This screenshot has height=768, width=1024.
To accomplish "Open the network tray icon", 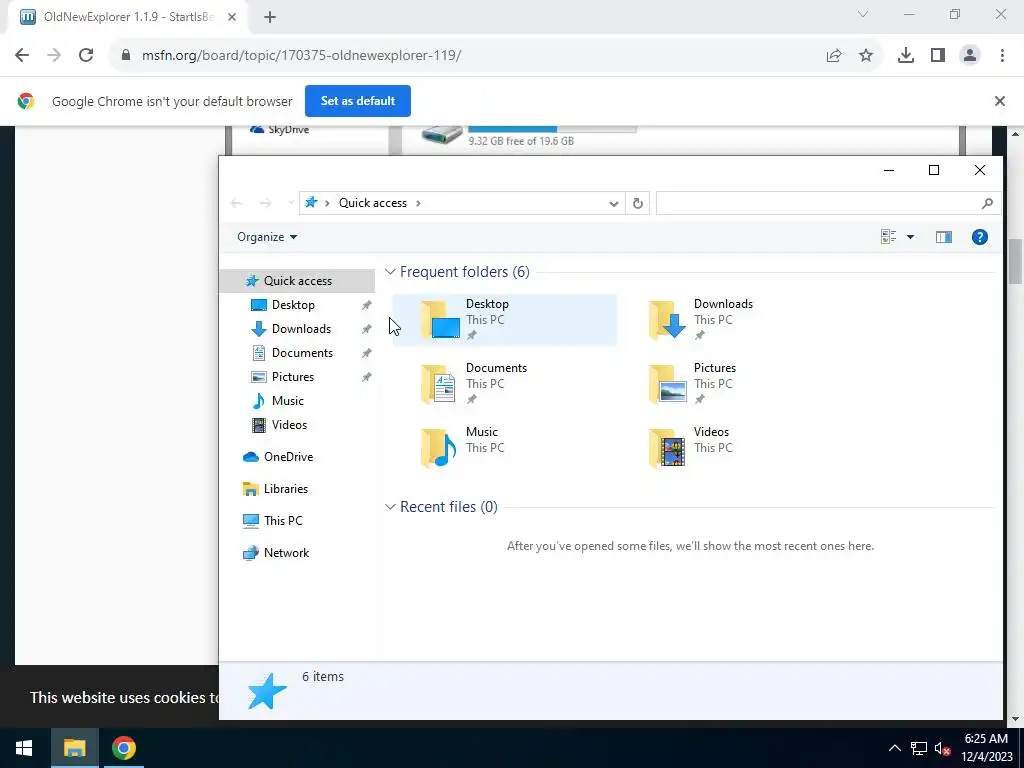I will [x=919, y=748].
